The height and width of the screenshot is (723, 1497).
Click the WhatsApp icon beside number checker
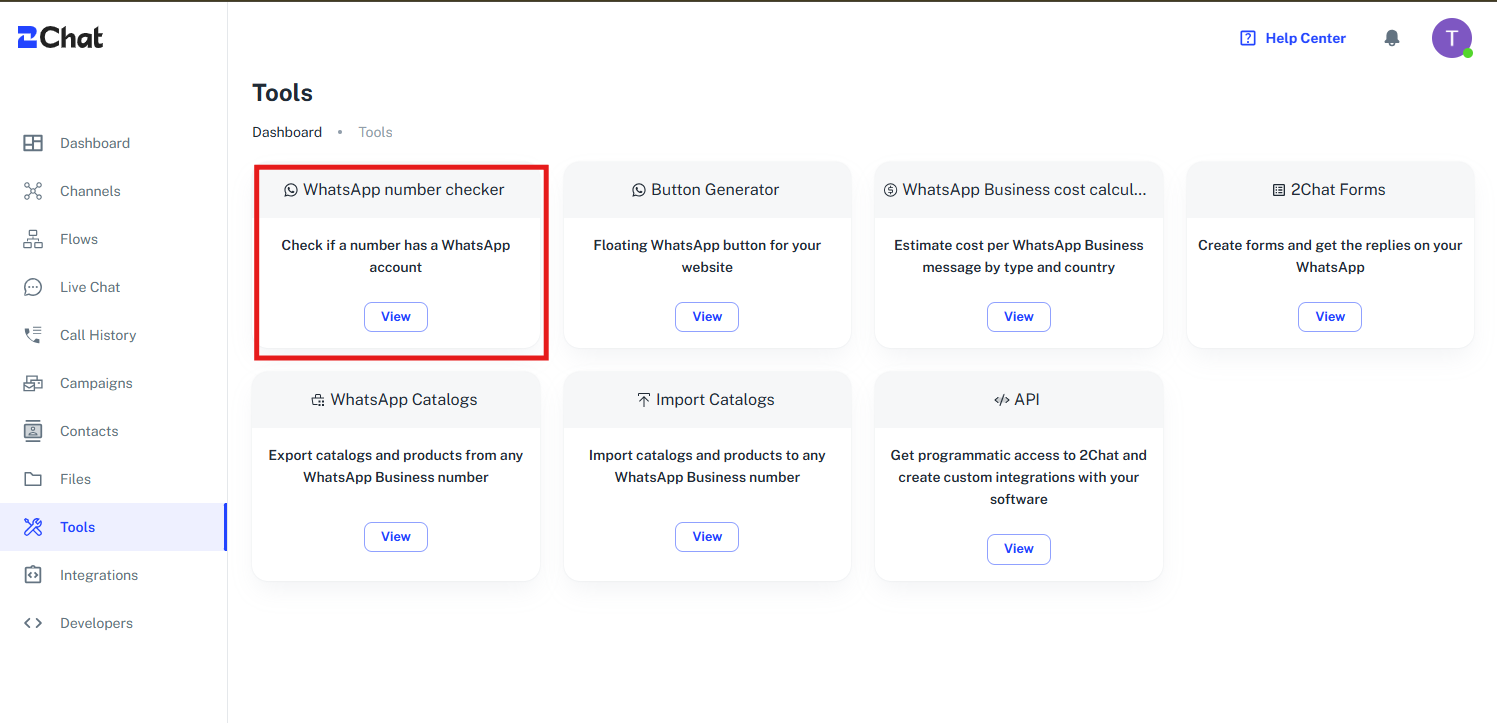tap(291, 190)
